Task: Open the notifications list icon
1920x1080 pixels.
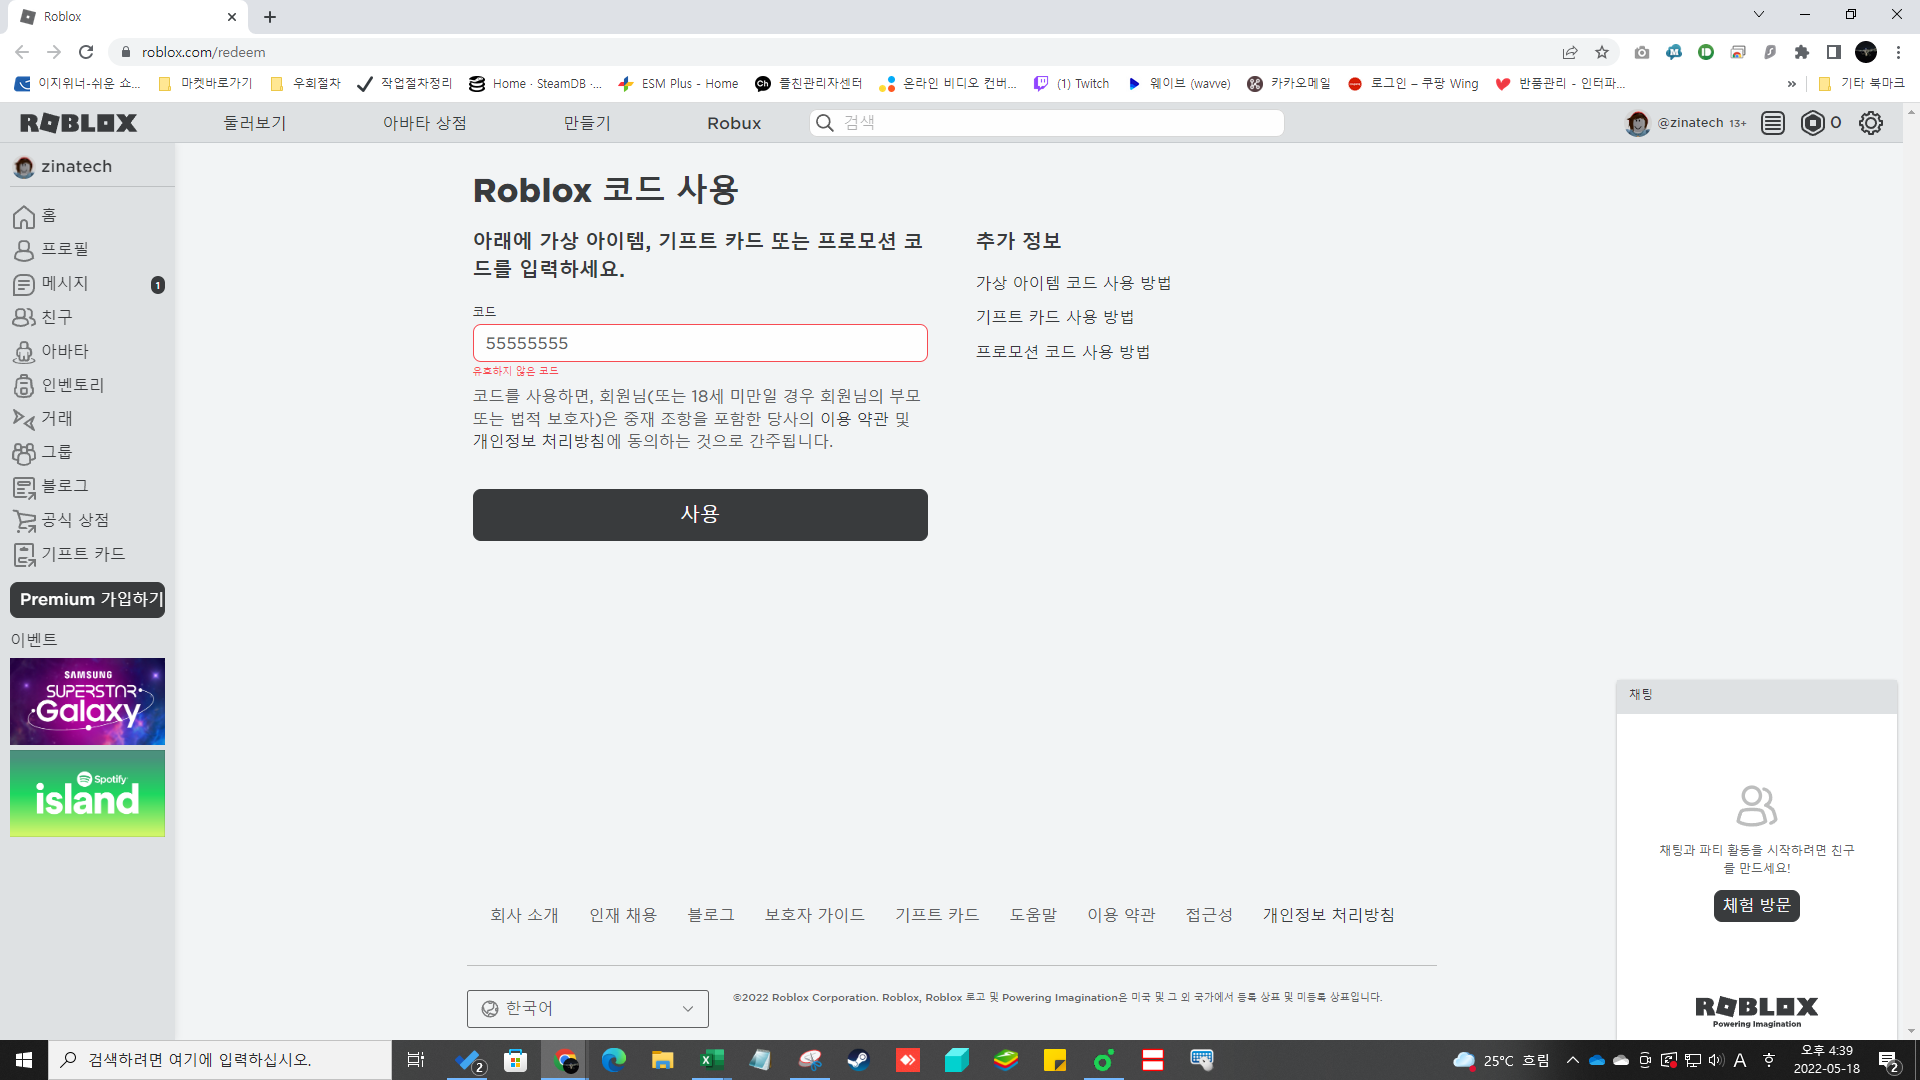Action: coord(1772,123)
